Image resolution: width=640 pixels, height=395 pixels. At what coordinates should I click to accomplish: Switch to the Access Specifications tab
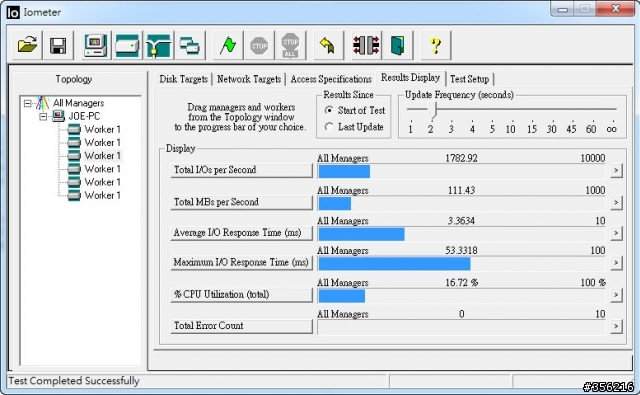331,79
